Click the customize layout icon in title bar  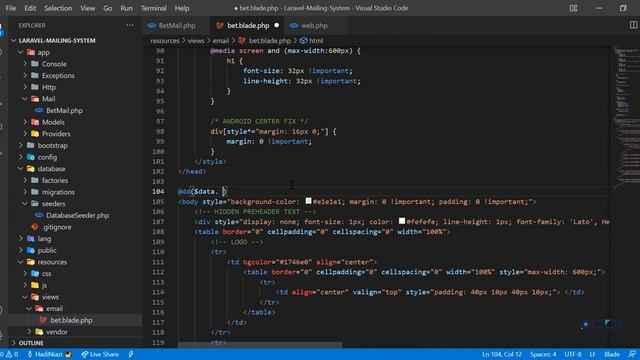pyautogui.click(x=573, y=8)
